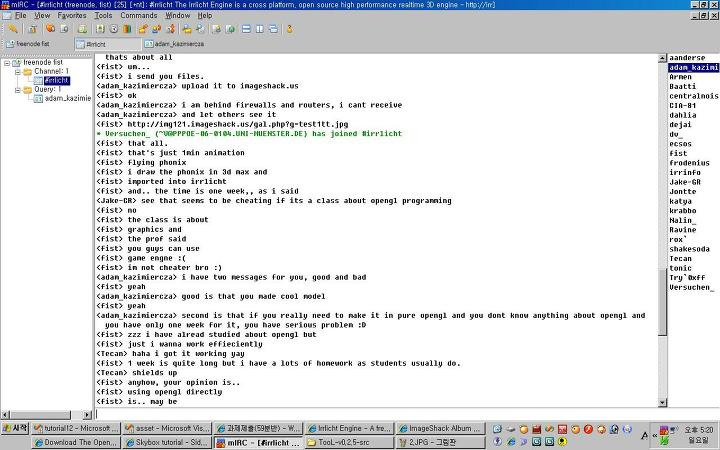The width and height of the screenshot is (720, 450).
Task: Switch to tutorial12 - Microsoft taskbar button
Action: point(76,428)
